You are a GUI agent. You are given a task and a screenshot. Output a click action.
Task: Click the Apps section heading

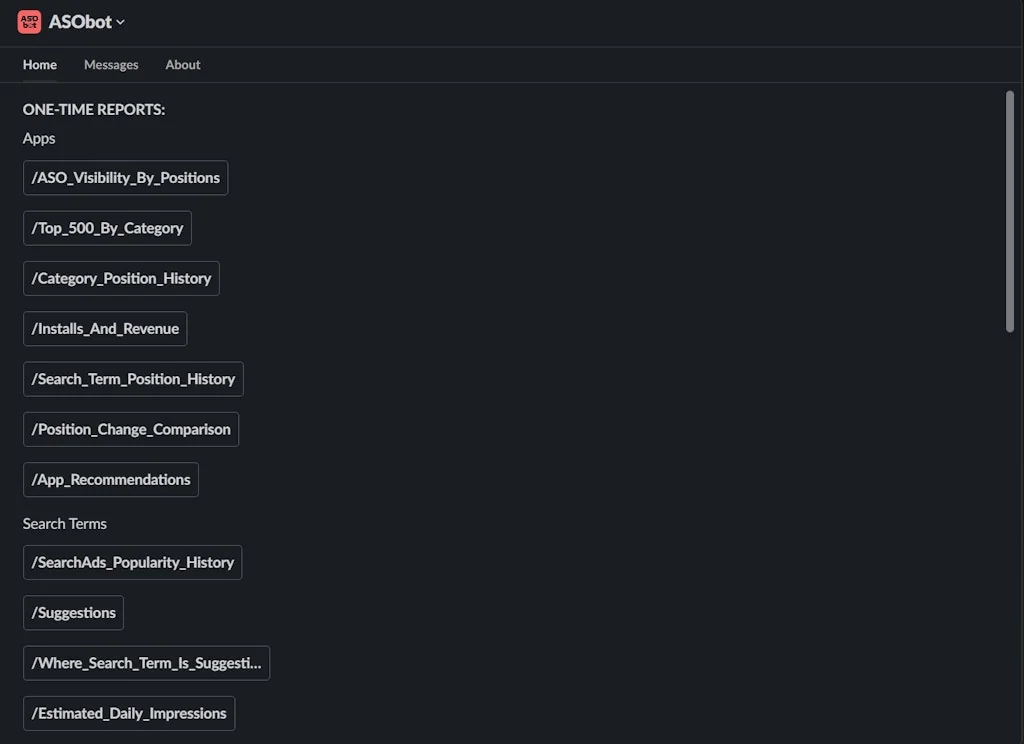(39, 138)
